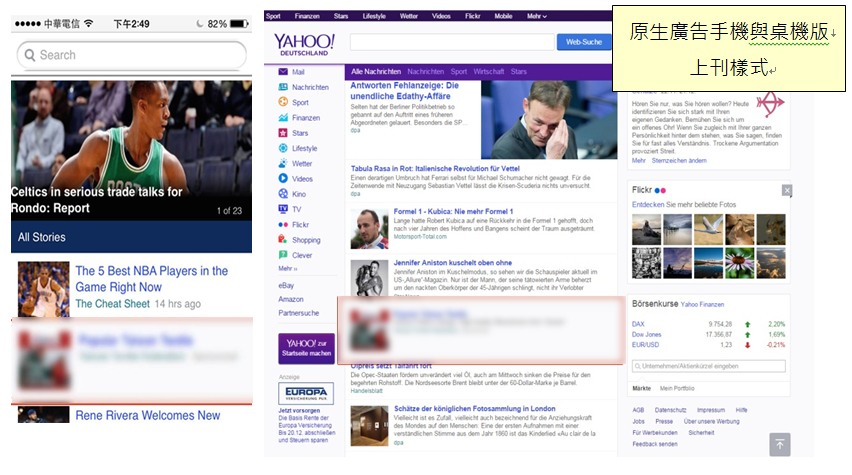The height and width of the screenshot is (475, 852).
Task: Focus the Yahoo web search input
Action: pyautogui.click(x=452, y=42)
